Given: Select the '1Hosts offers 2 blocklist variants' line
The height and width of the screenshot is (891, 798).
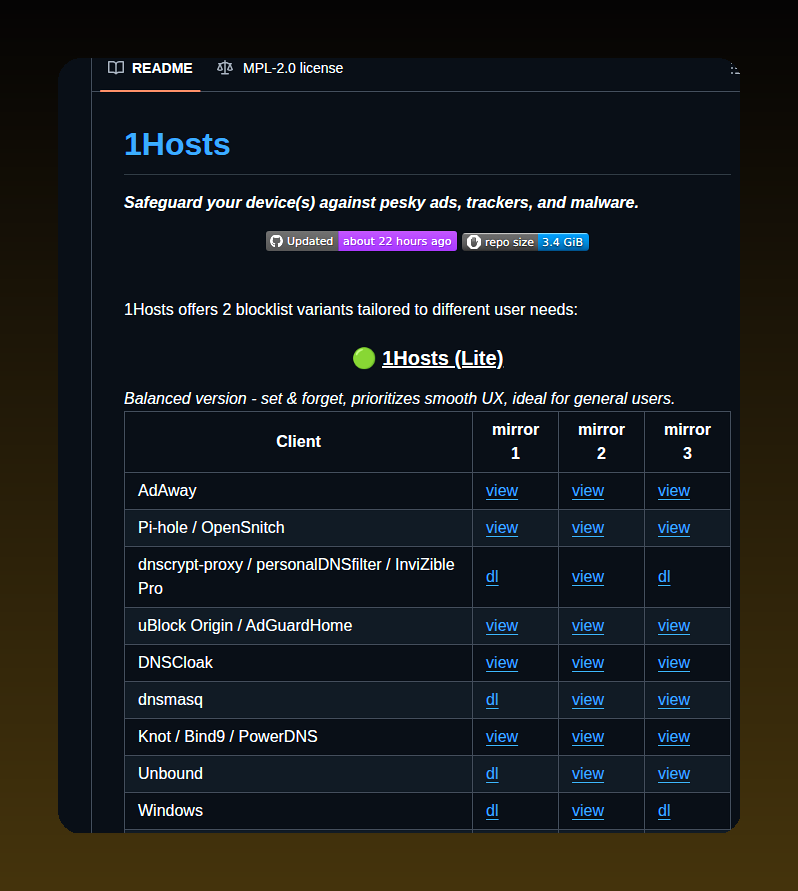Looking at the screenshot, I should tap(351, 310).
